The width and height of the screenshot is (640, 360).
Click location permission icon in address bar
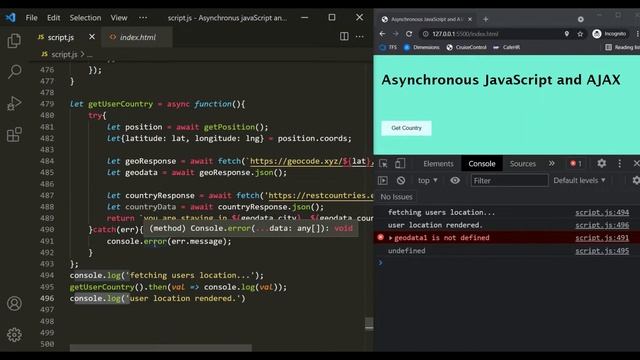(x=567, y=34)
